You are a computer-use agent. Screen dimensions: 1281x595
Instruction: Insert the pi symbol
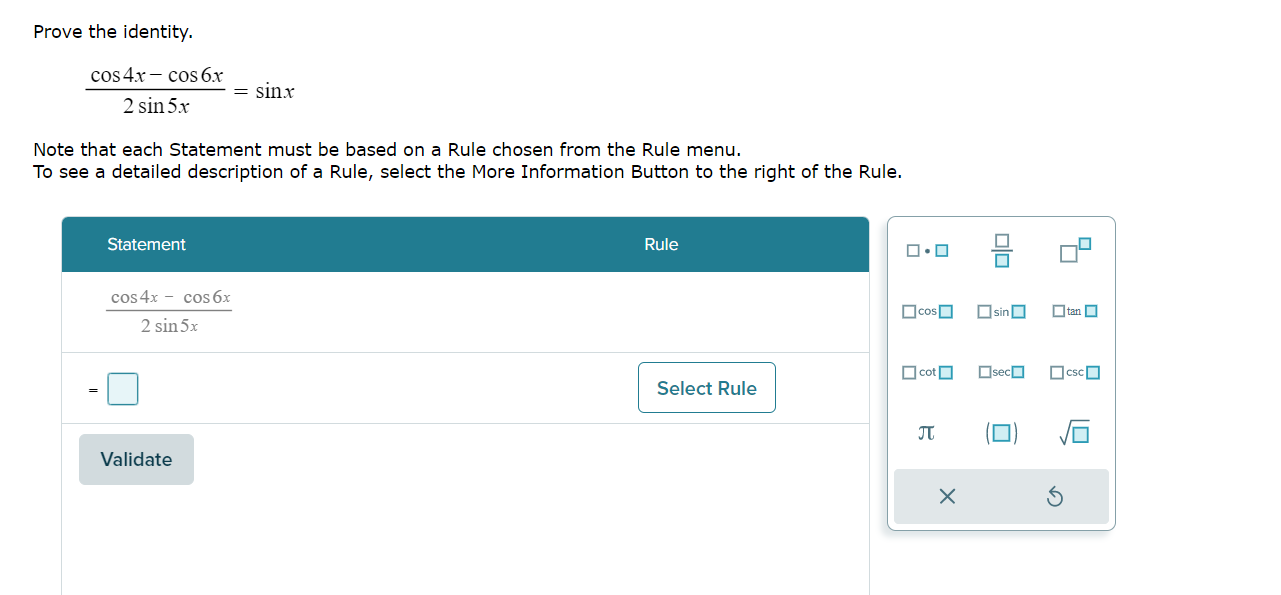927,433
